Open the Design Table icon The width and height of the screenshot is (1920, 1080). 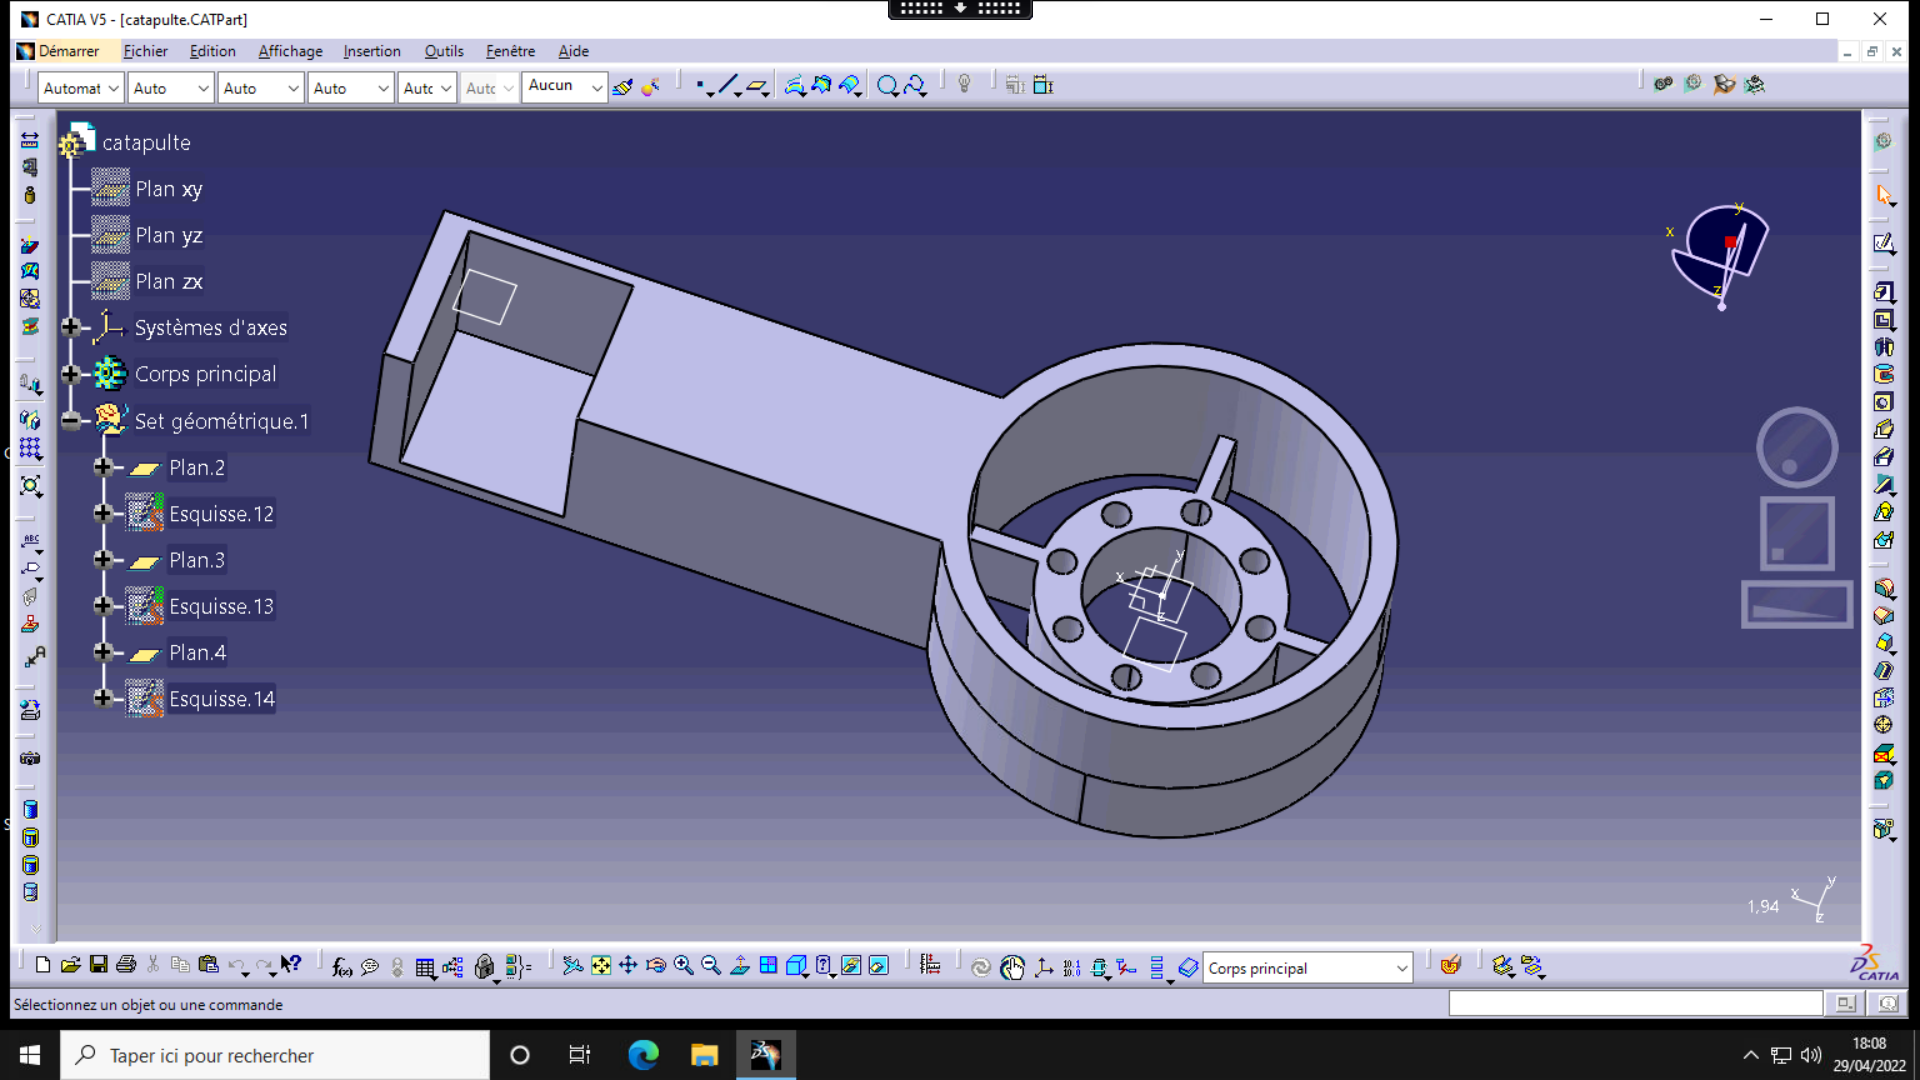coord(425,967)
